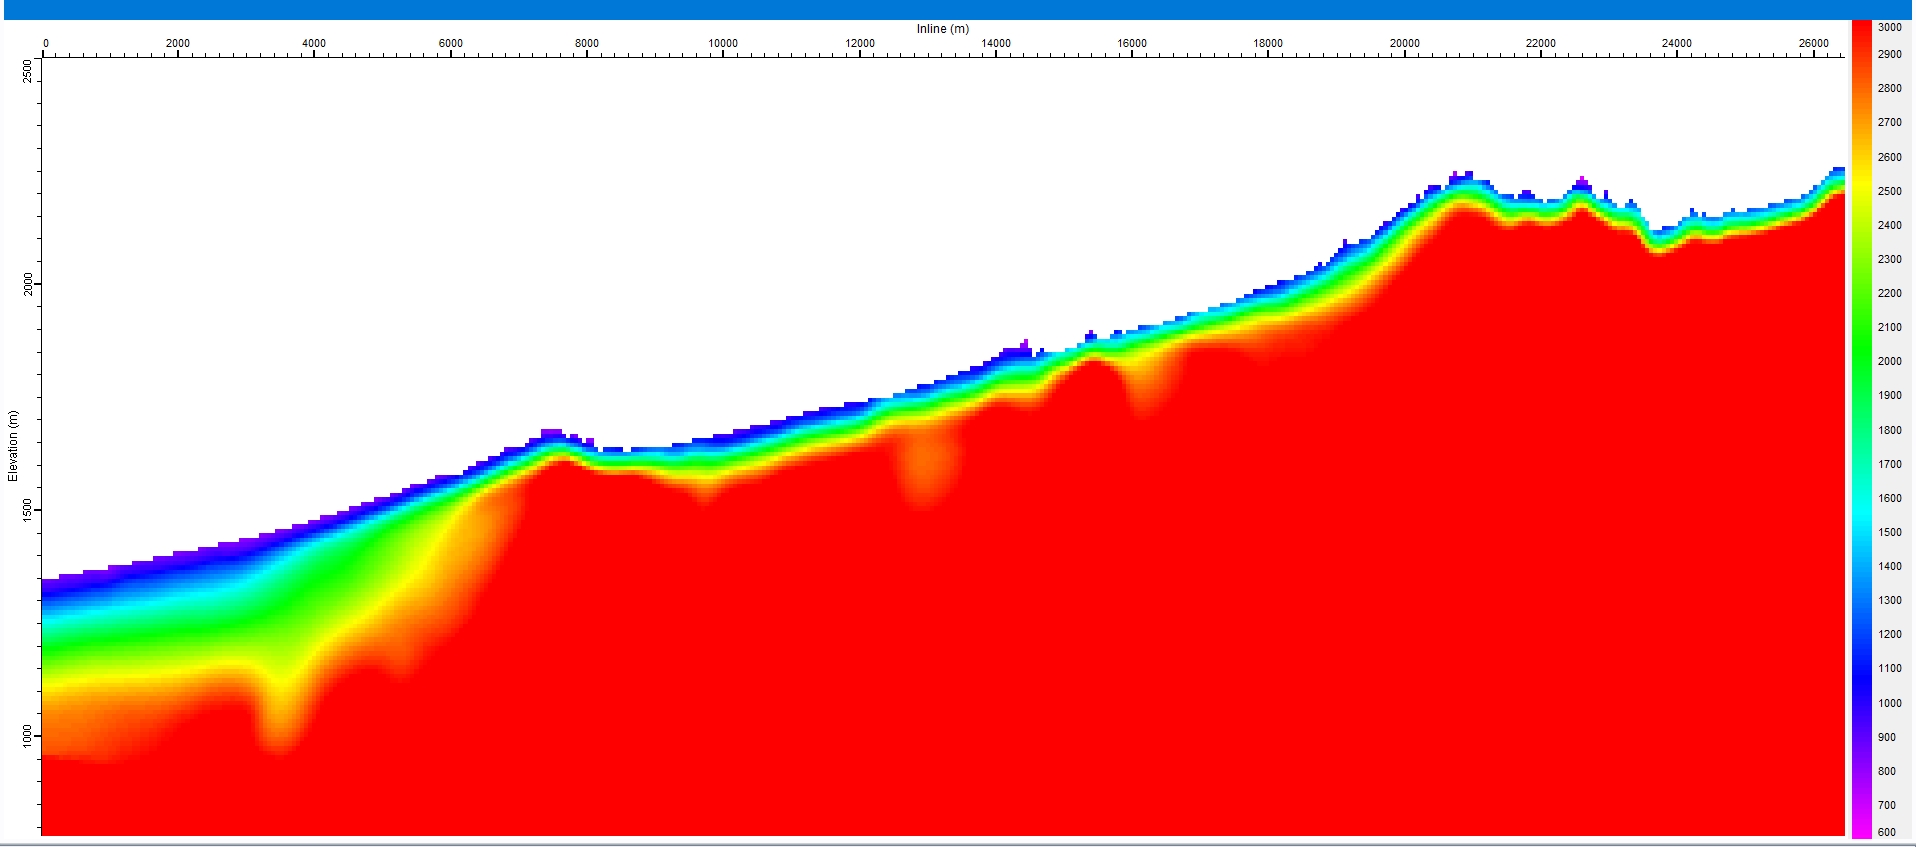
Task: Pick inline axis tick label 8000
Action: pyautogui.click(x=587, y=44)
